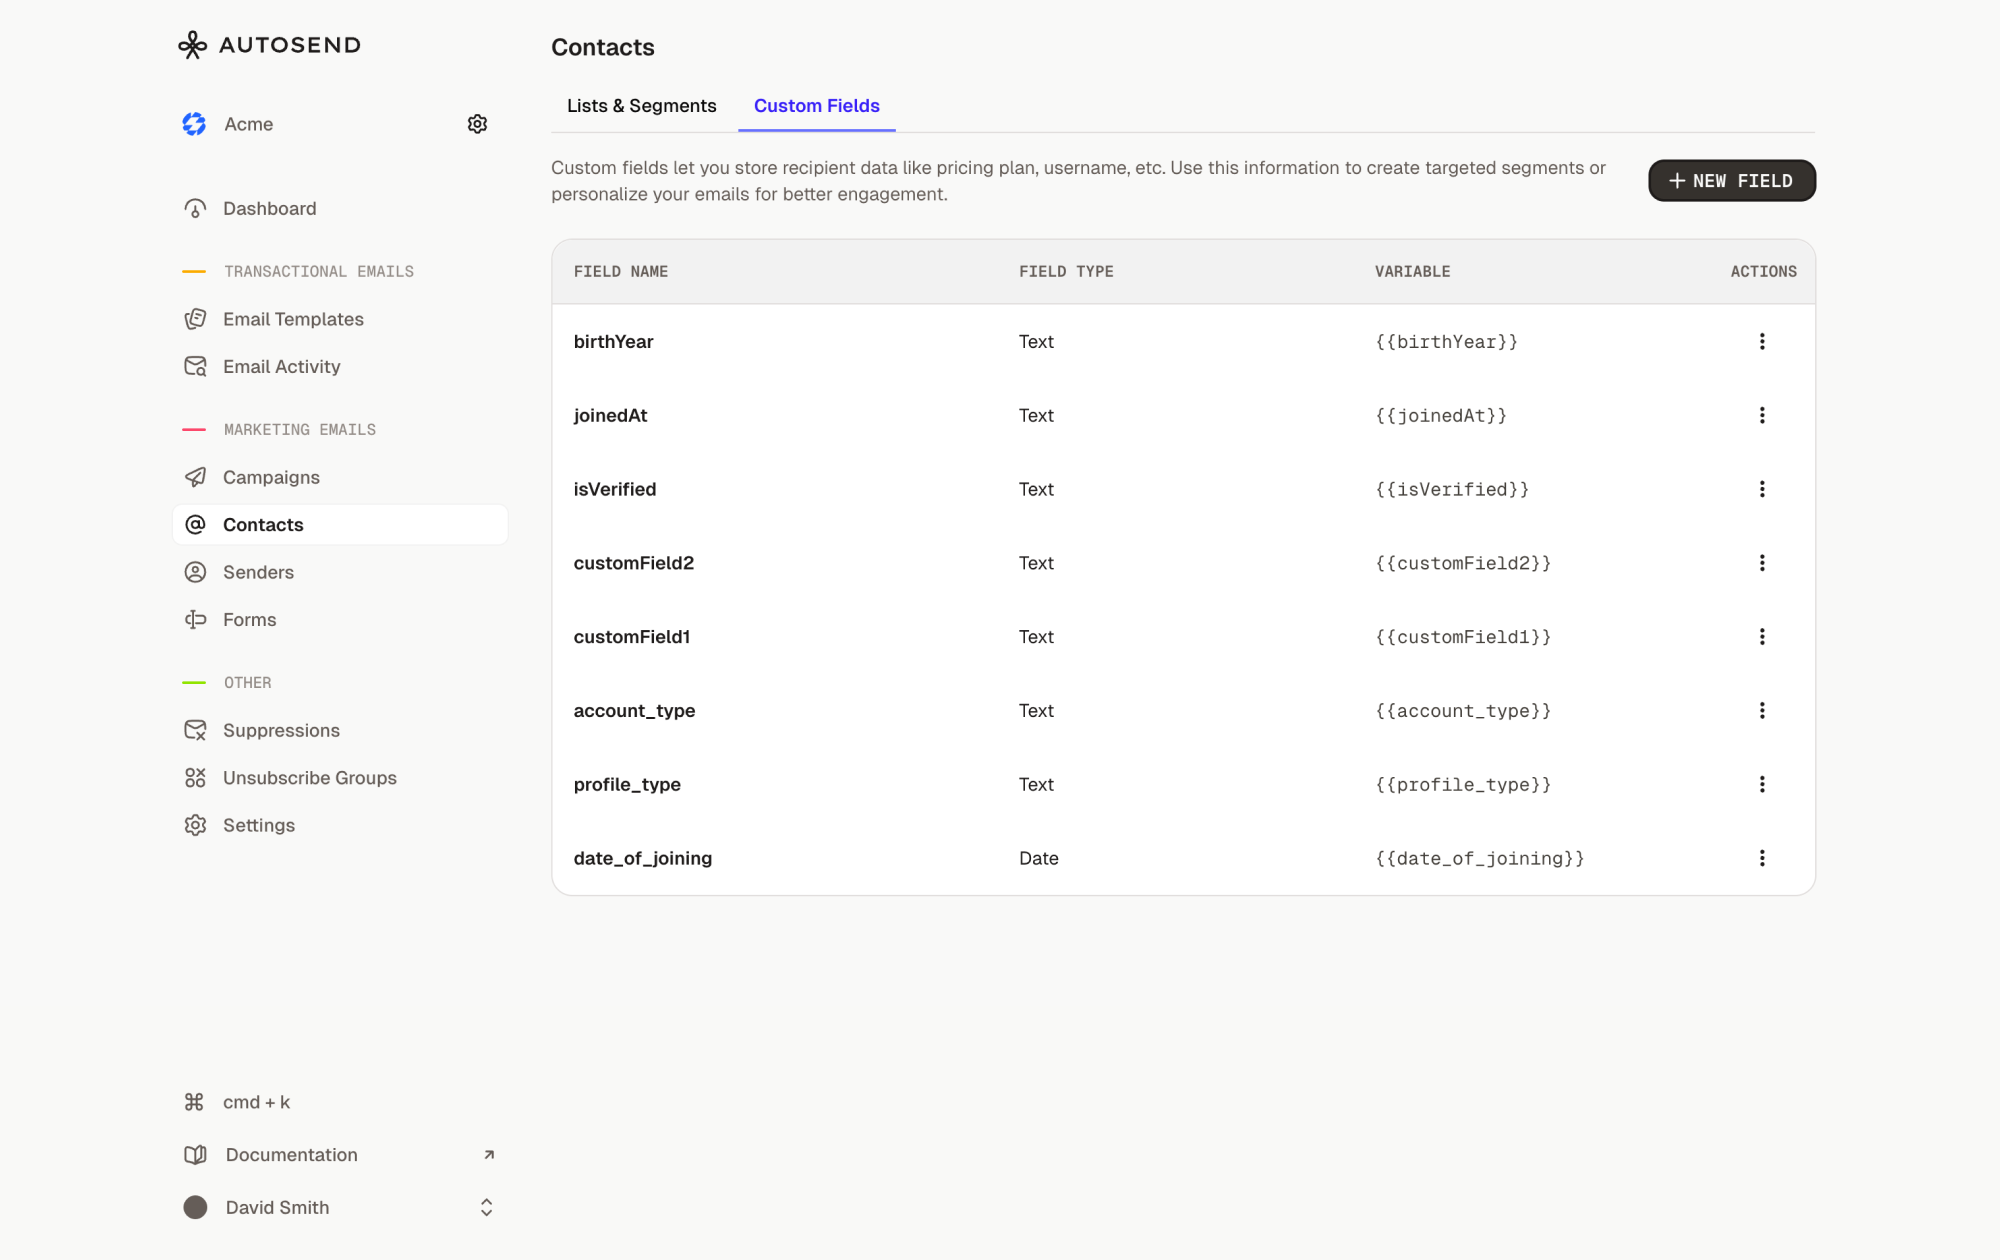Open workspace settings gear next to Acme
The width and height of the screenshot is (2000, 1260).
tap(478, 123)
